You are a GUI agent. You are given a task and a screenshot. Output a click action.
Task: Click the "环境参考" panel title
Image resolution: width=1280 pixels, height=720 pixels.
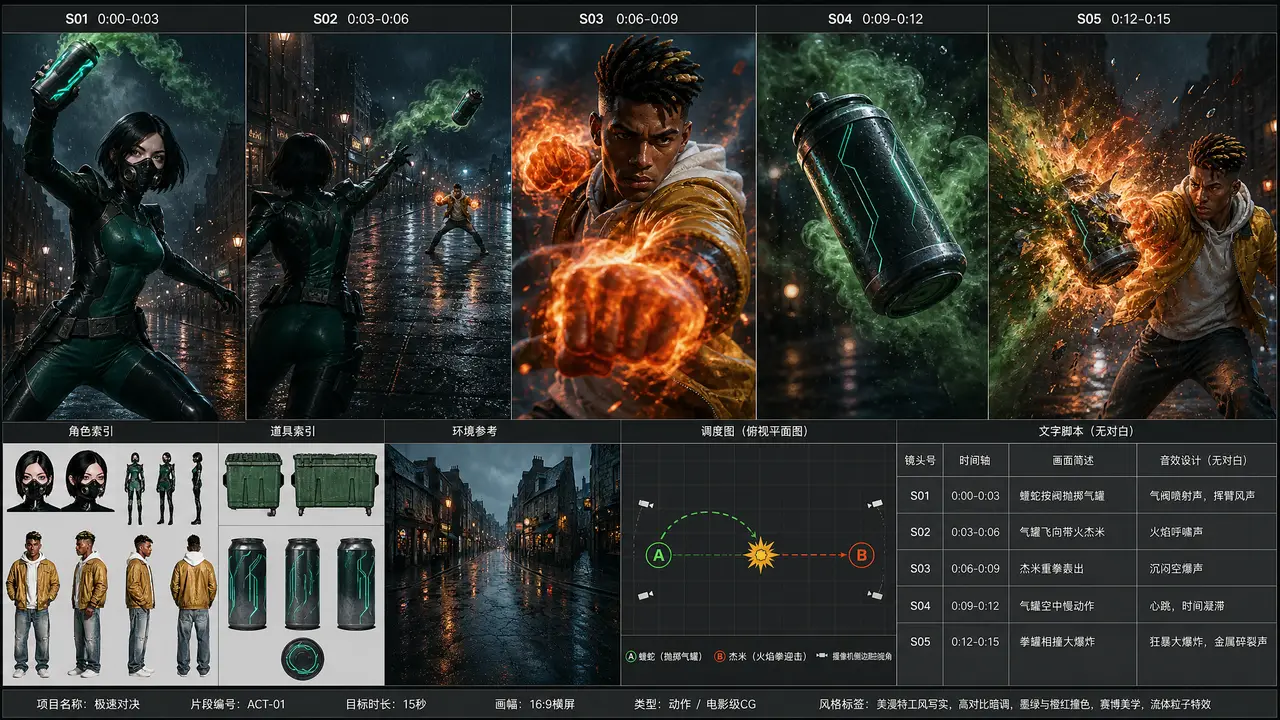coord(475,431)
